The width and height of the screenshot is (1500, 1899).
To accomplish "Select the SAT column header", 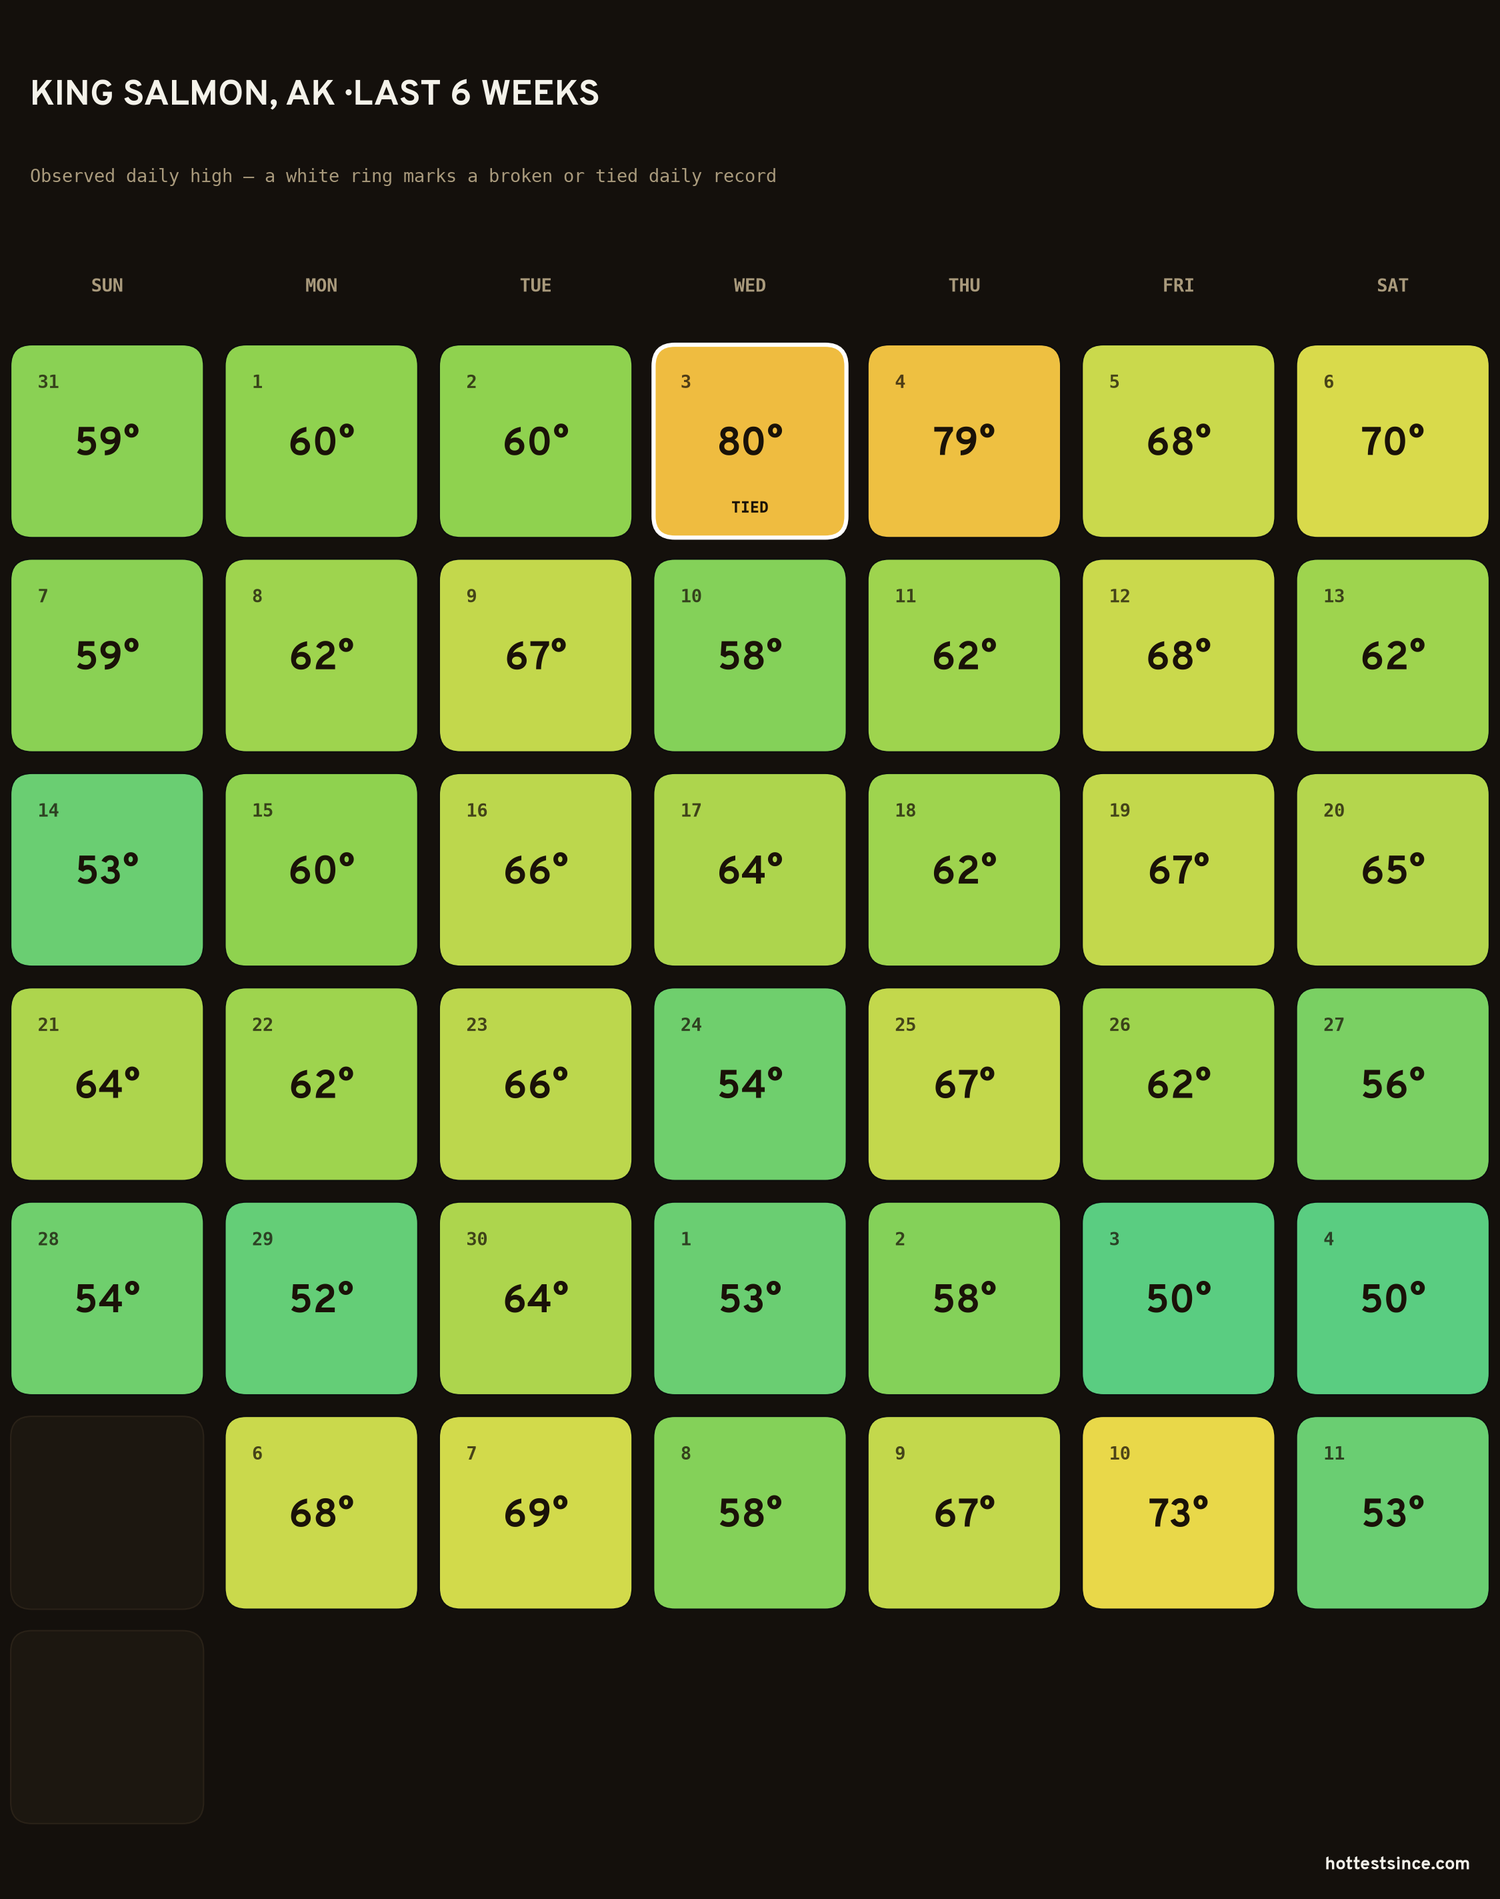I will (x=1392, y=285).
